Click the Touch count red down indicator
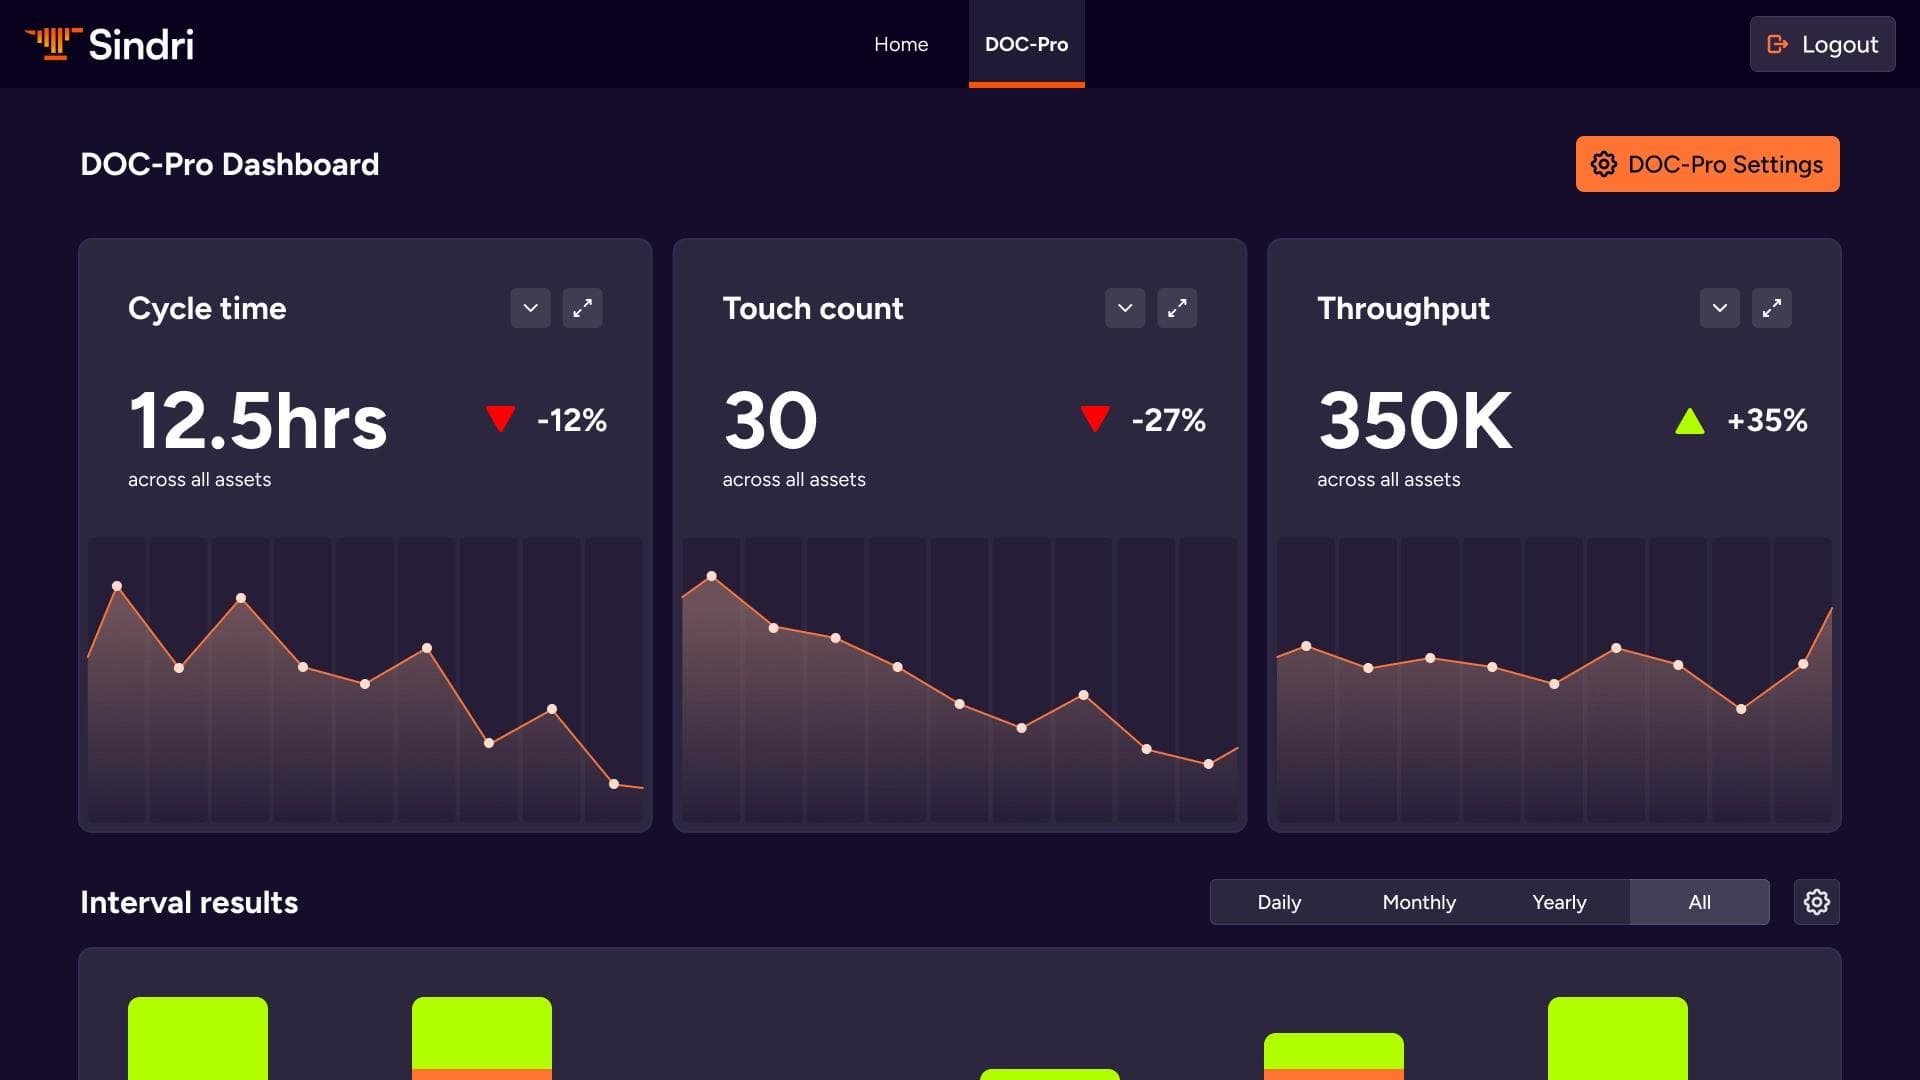The image size is (1920, 1080). point(1095,418)
